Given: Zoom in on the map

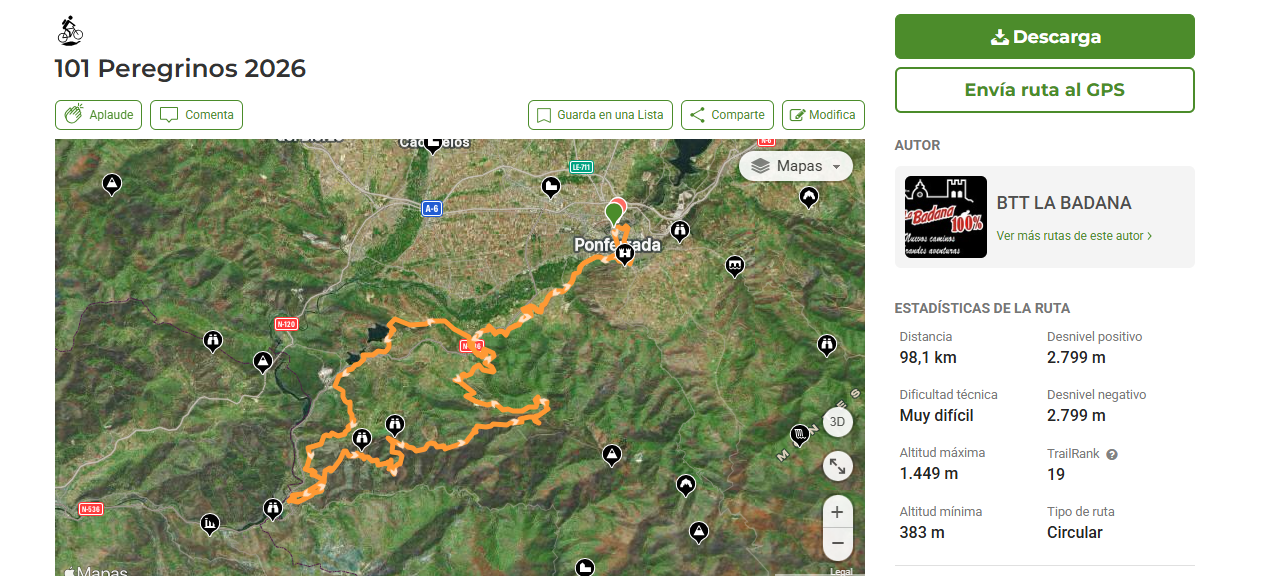Looking at the screenshot, I should coord(837,512).
